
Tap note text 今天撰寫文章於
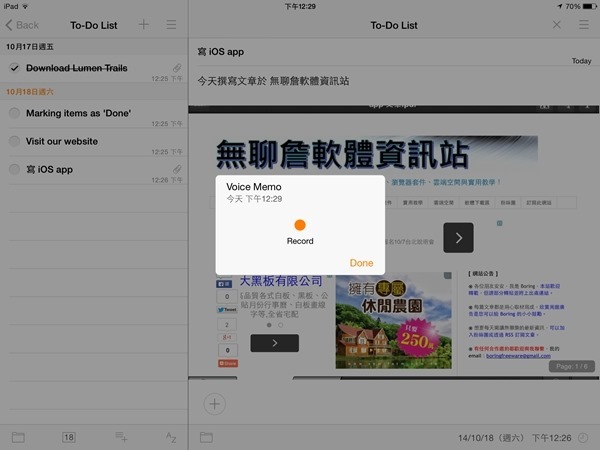232,81
